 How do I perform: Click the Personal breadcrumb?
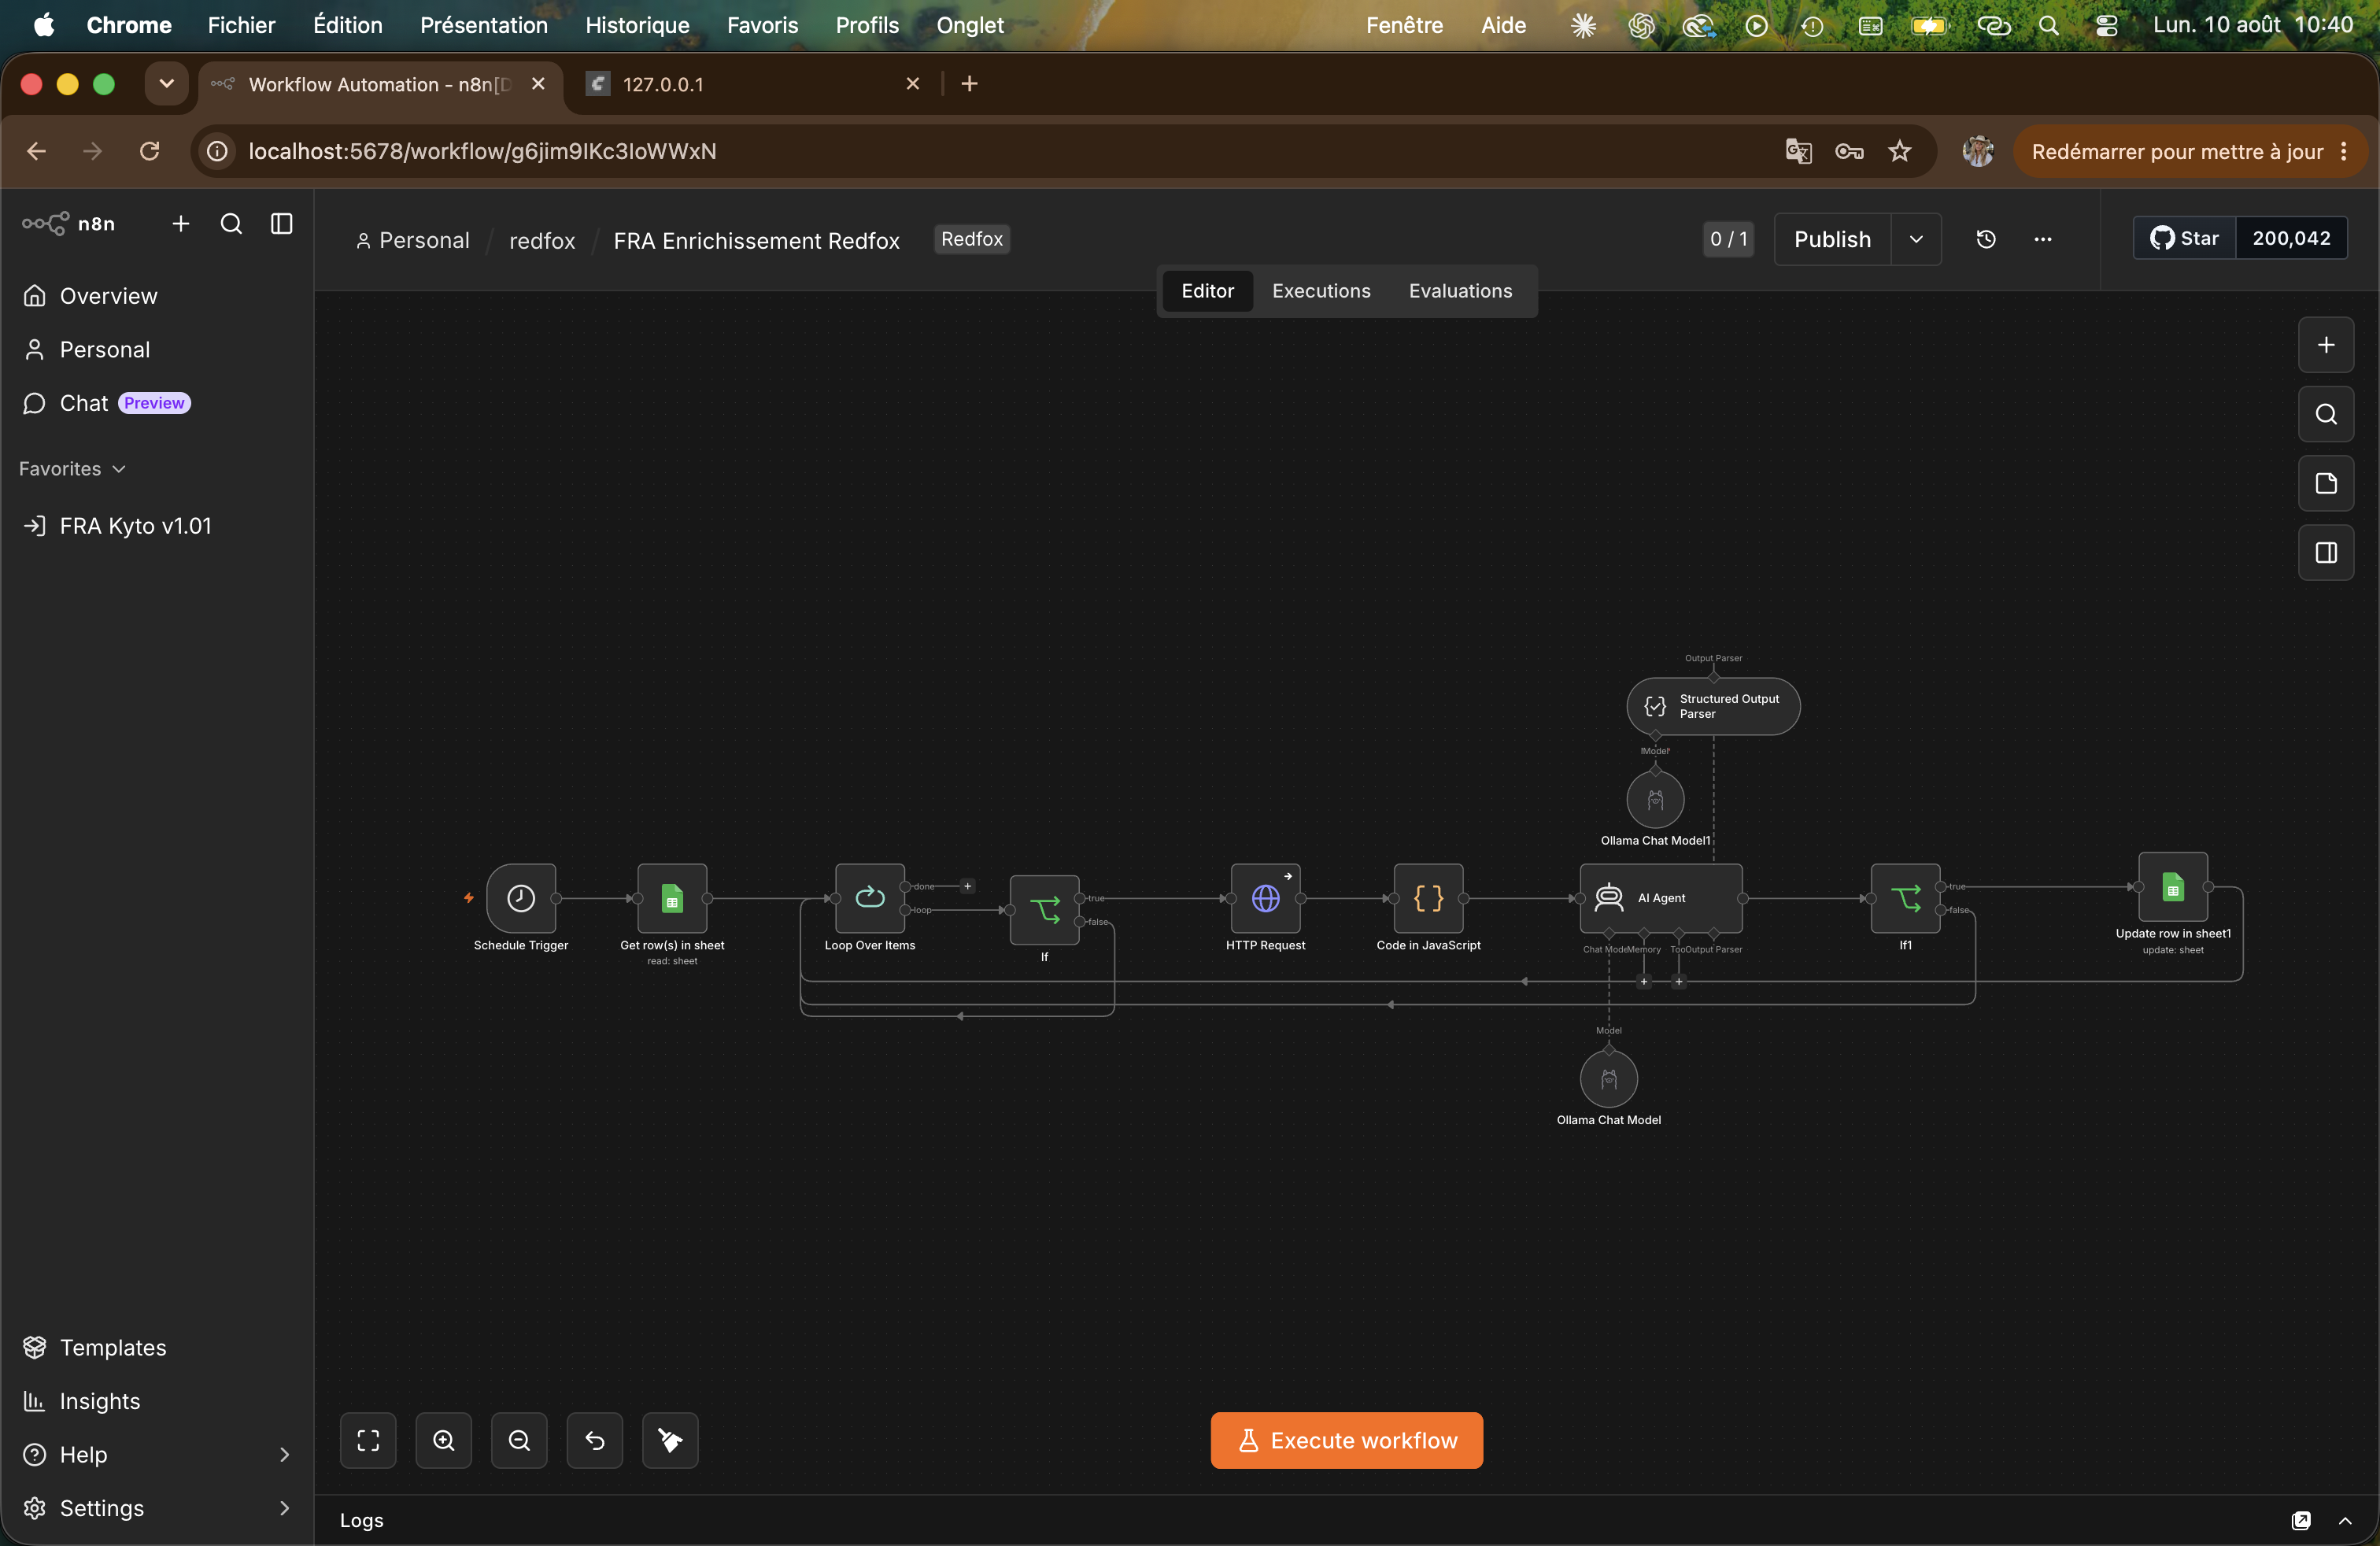413,240
